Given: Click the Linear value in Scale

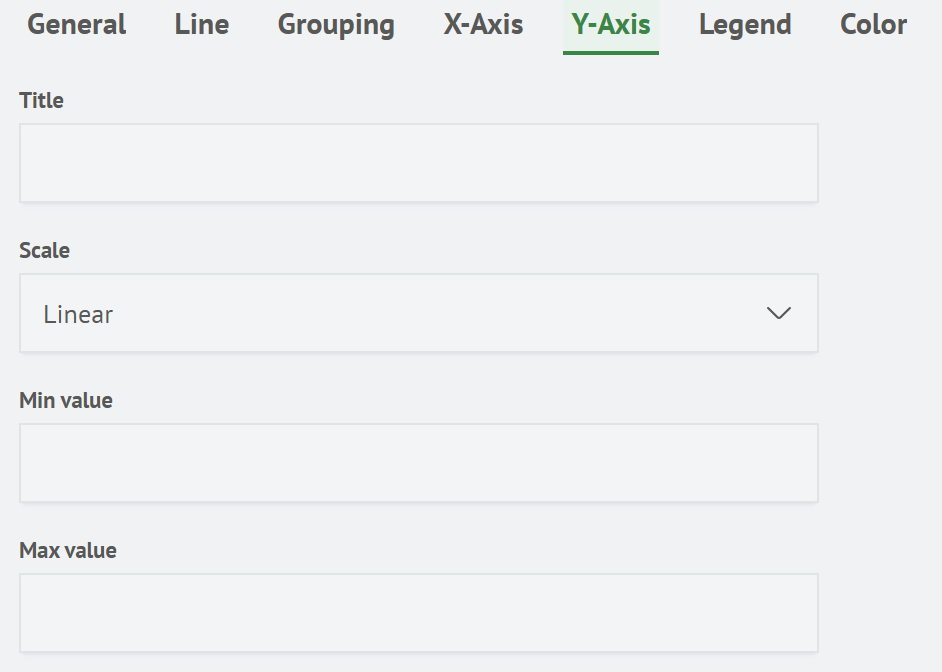Looking at the screenshot, I should 79,315.
